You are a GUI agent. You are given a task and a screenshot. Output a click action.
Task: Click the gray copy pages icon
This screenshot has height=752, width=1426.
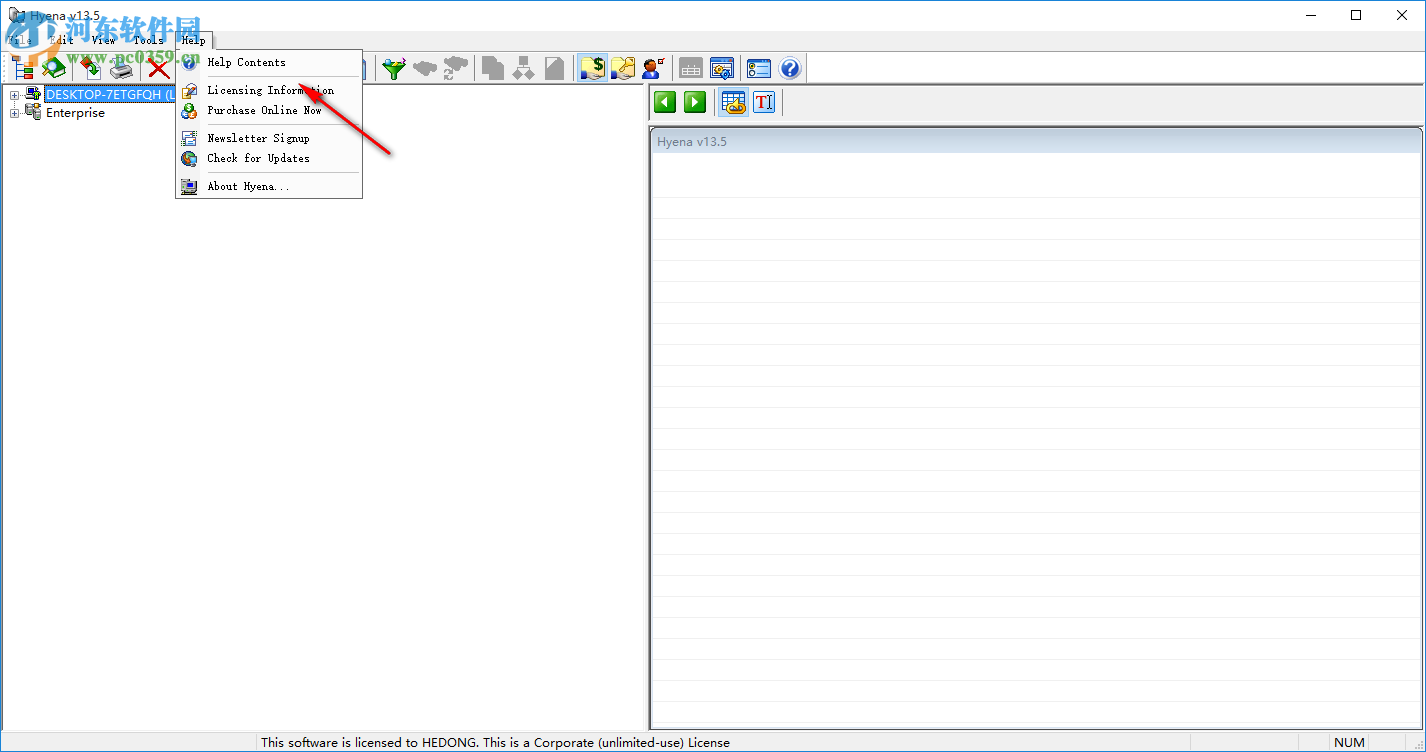[493, 68]
